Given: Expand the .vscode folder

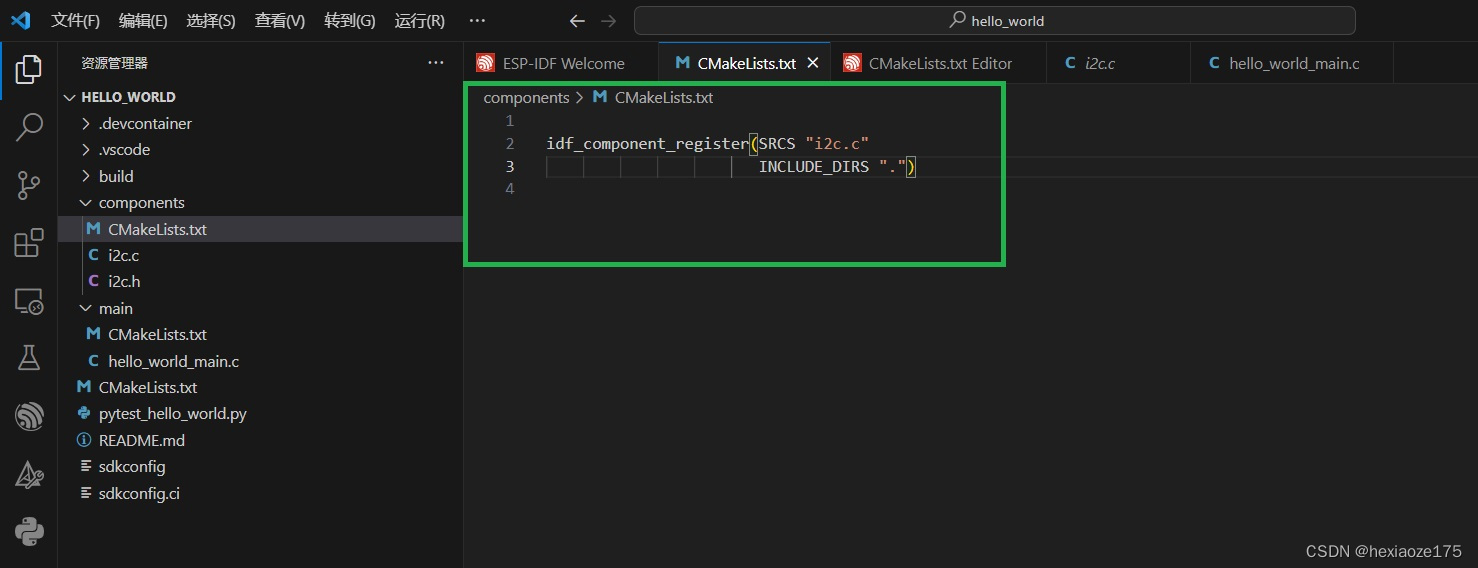Looking at the screenshot, I should [x=260, y=149].
